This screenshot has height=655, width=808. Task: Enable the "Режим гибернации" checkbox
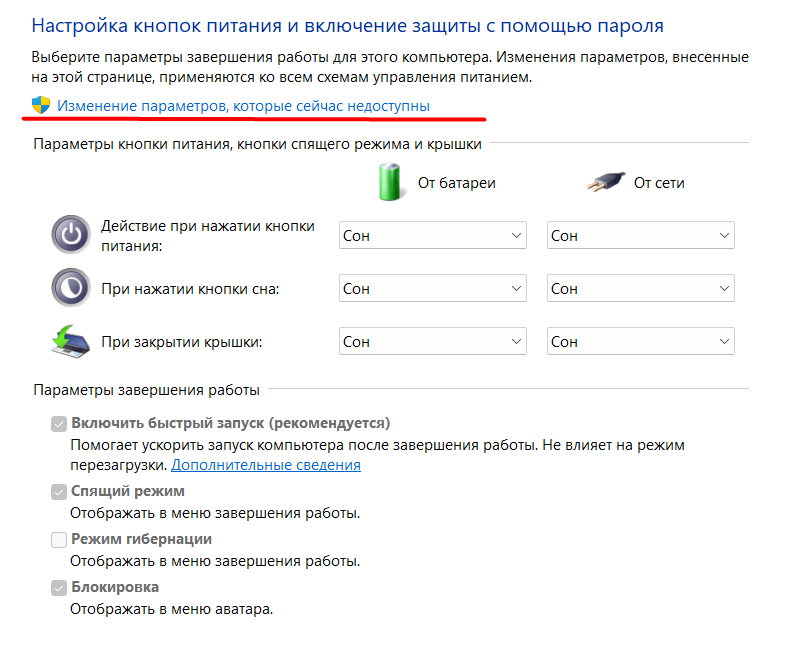point(59,539)
